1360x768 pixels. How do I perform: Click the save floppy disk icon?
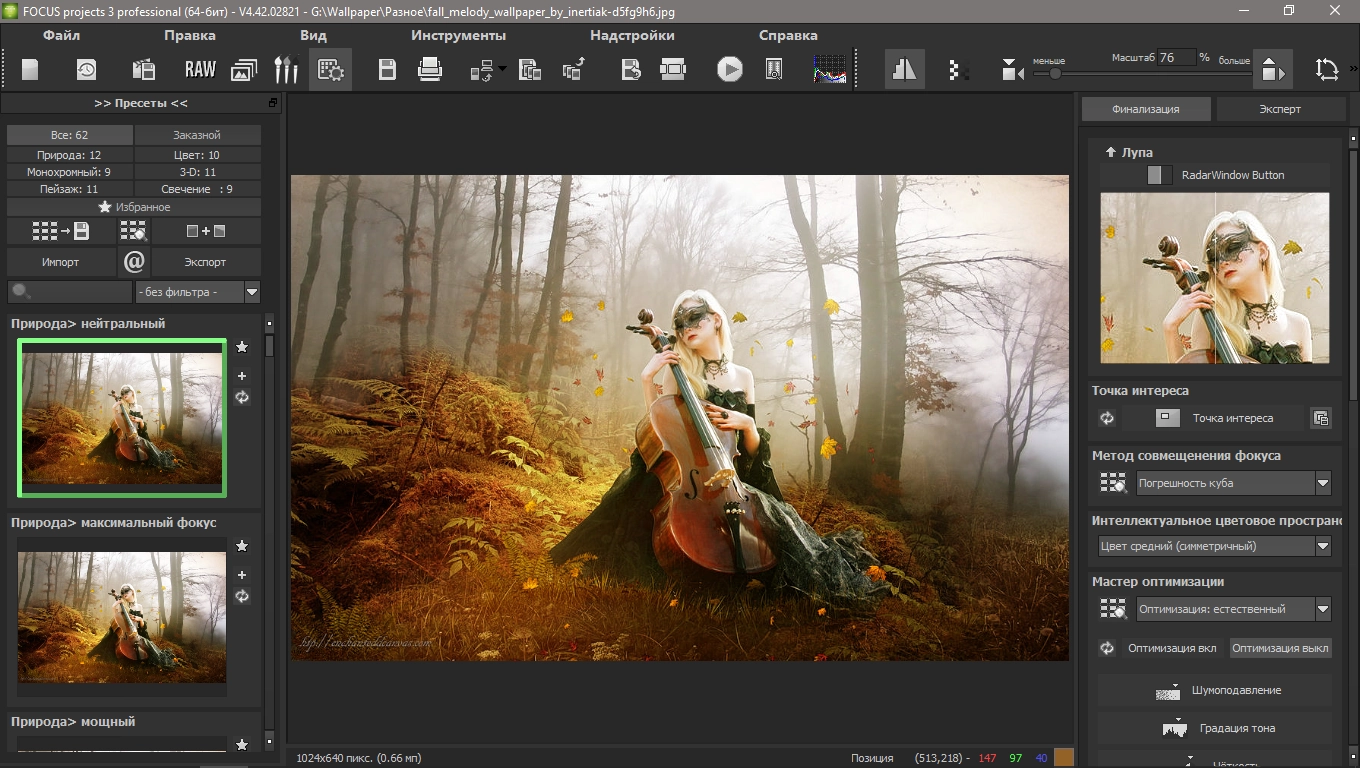pyautogui.click(x=388, y=69)
